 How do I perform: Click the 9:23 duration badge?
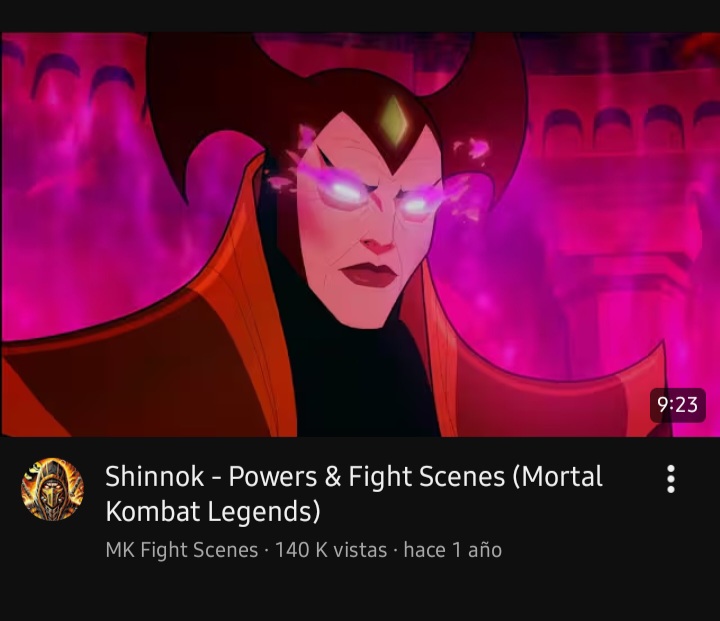(677, 405)
